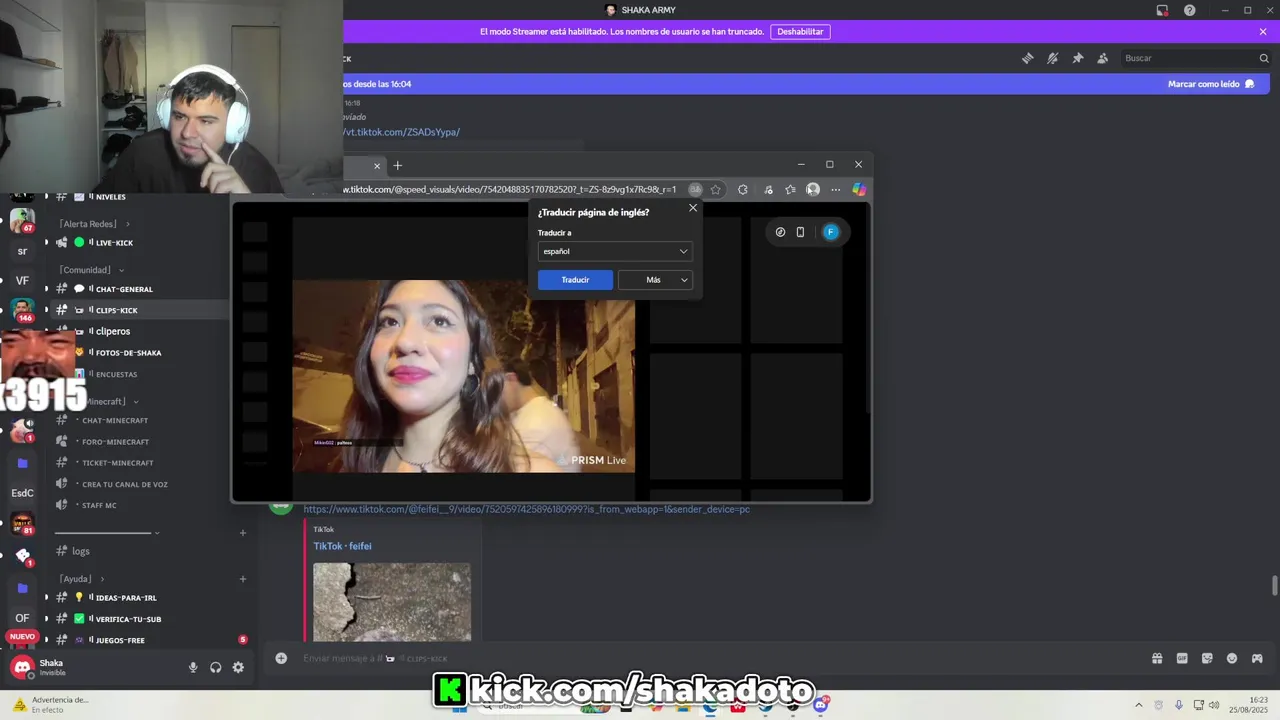This screenshot has height=720, width=1280.
Task: Click Marcar como leído
Action: [x=1210, y=84]
